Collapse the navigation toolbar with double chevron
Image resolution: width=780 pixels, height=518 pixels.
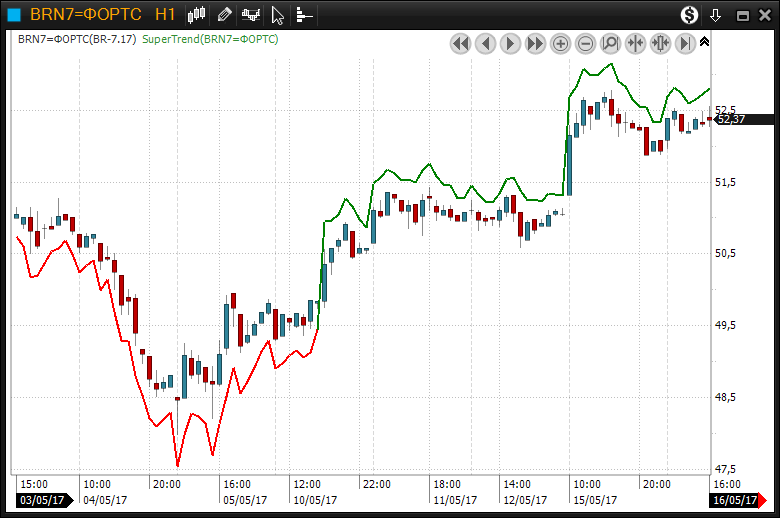click(704, 42)
